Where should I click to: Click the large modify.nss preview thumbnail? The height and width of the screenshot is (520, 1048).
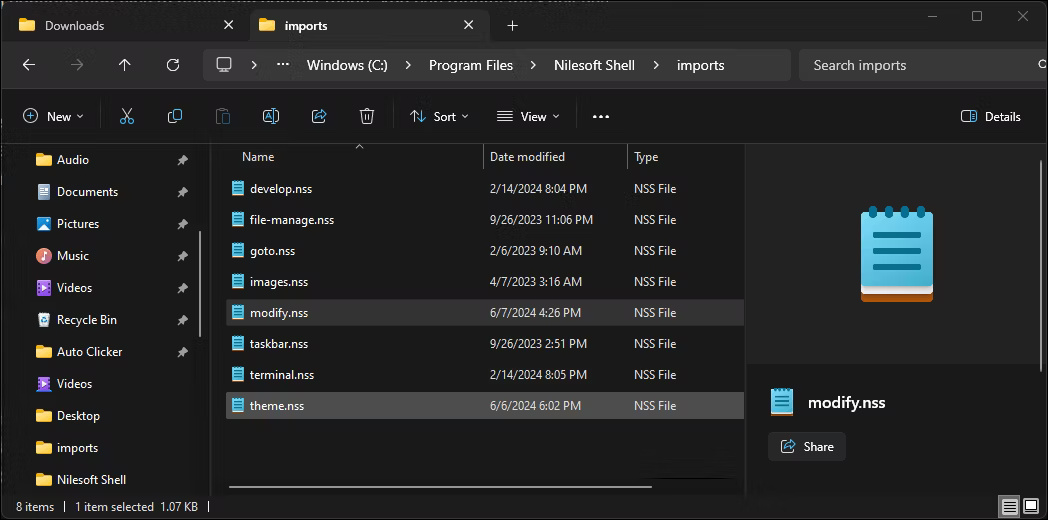coord(896,253)
